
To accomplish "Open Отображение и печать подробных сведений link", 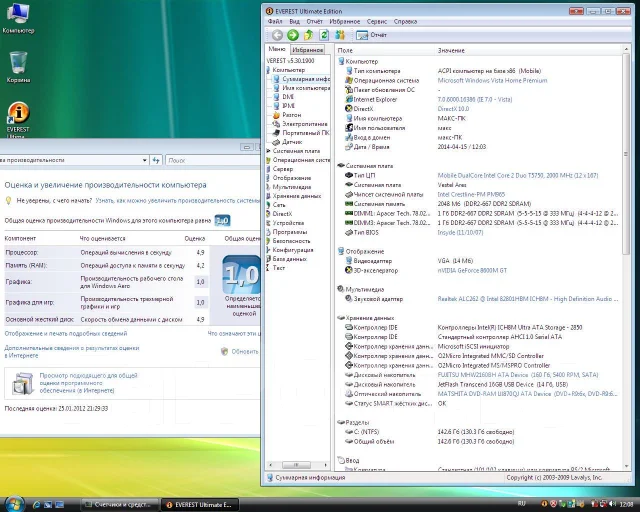I will [x=66, y=334].
